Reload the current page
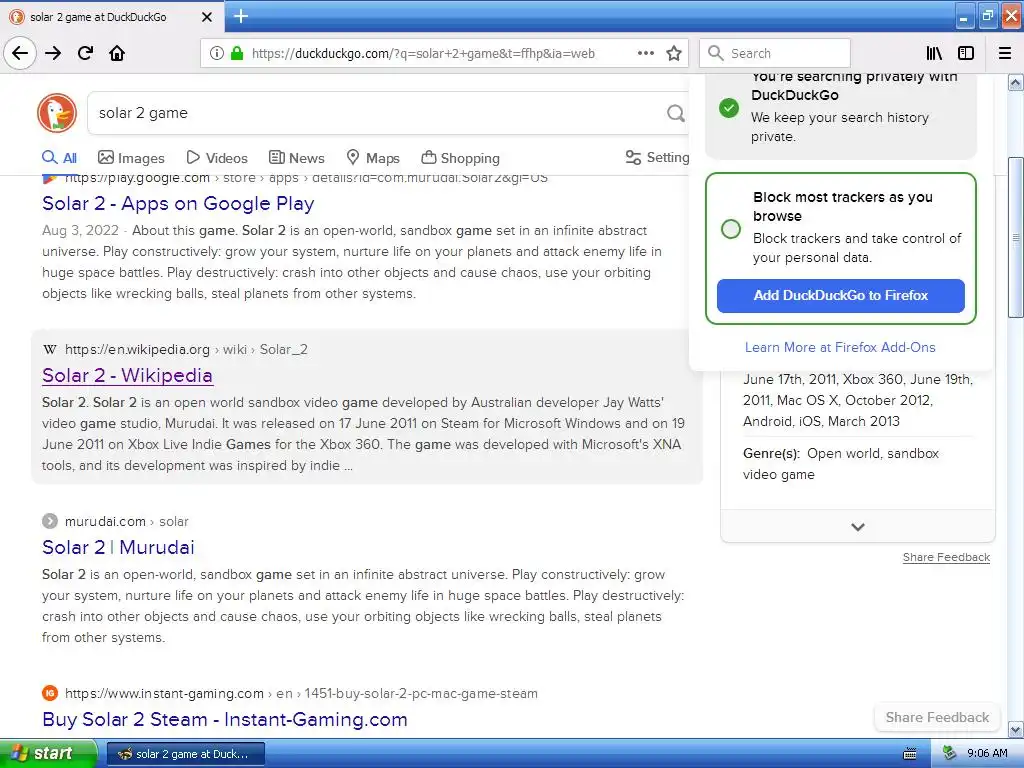 point(85,53)
